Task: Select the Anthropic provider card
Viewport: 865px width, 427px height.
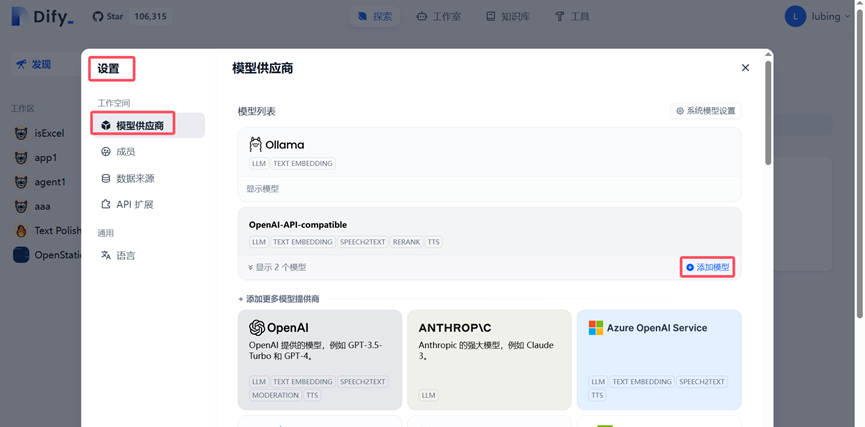Action: click(489, 360)
